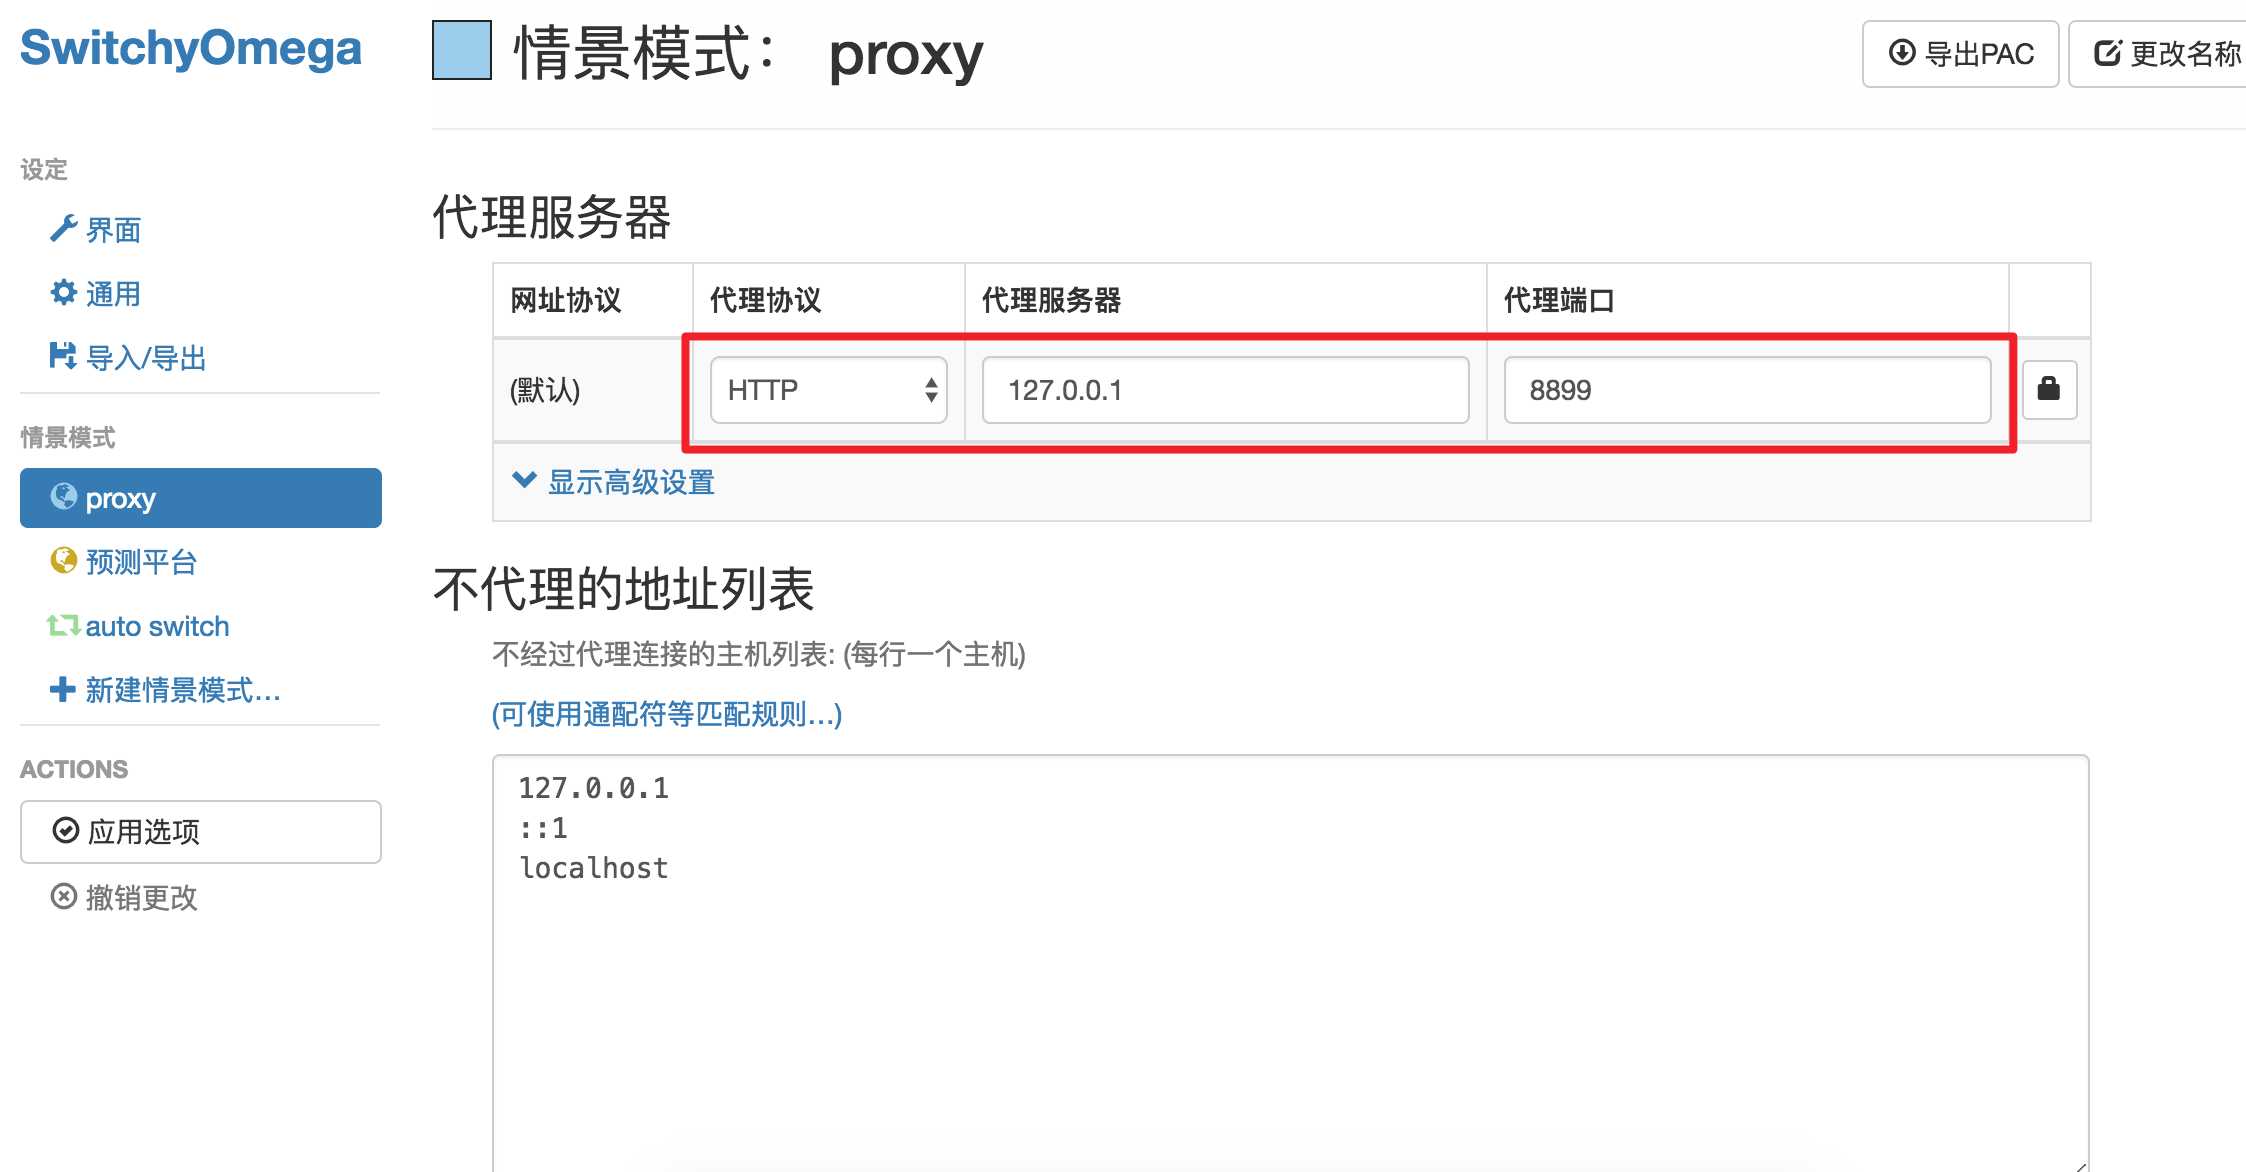The width and height of the screenshot is (2246, 1172).
Task: Click inside the bypass list textarea
Action: [x=1291, y=962]
